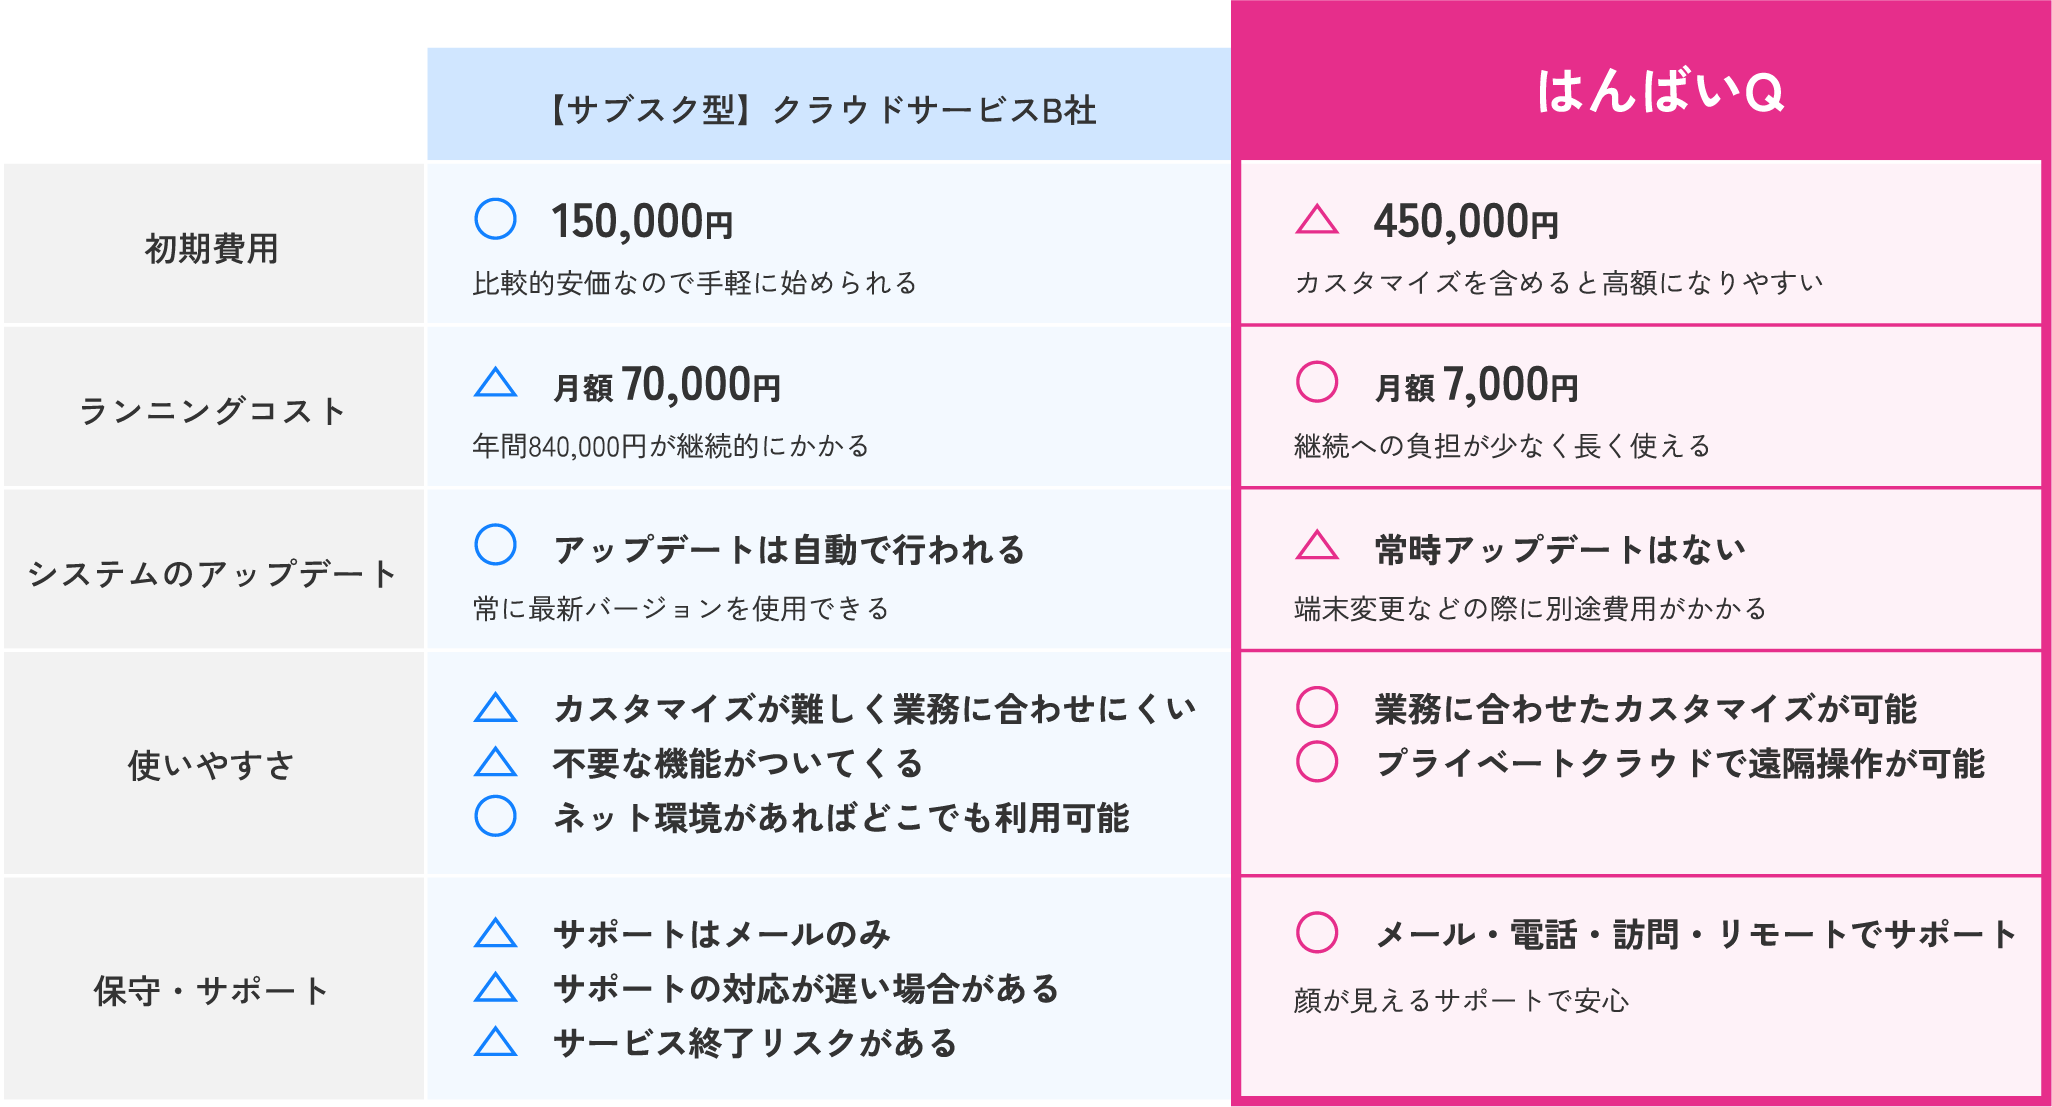The height and width of the screenshot is (1107, 2052).
Task: Click the blue triangle beside 不要な機能がついてくる
Action: [x=495, y=762]
